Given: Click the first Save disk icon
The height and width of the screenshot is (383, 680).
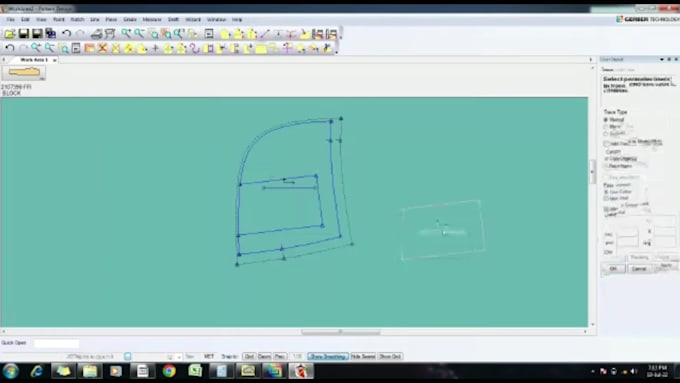Looking at the screenshot, I should 23,33.
